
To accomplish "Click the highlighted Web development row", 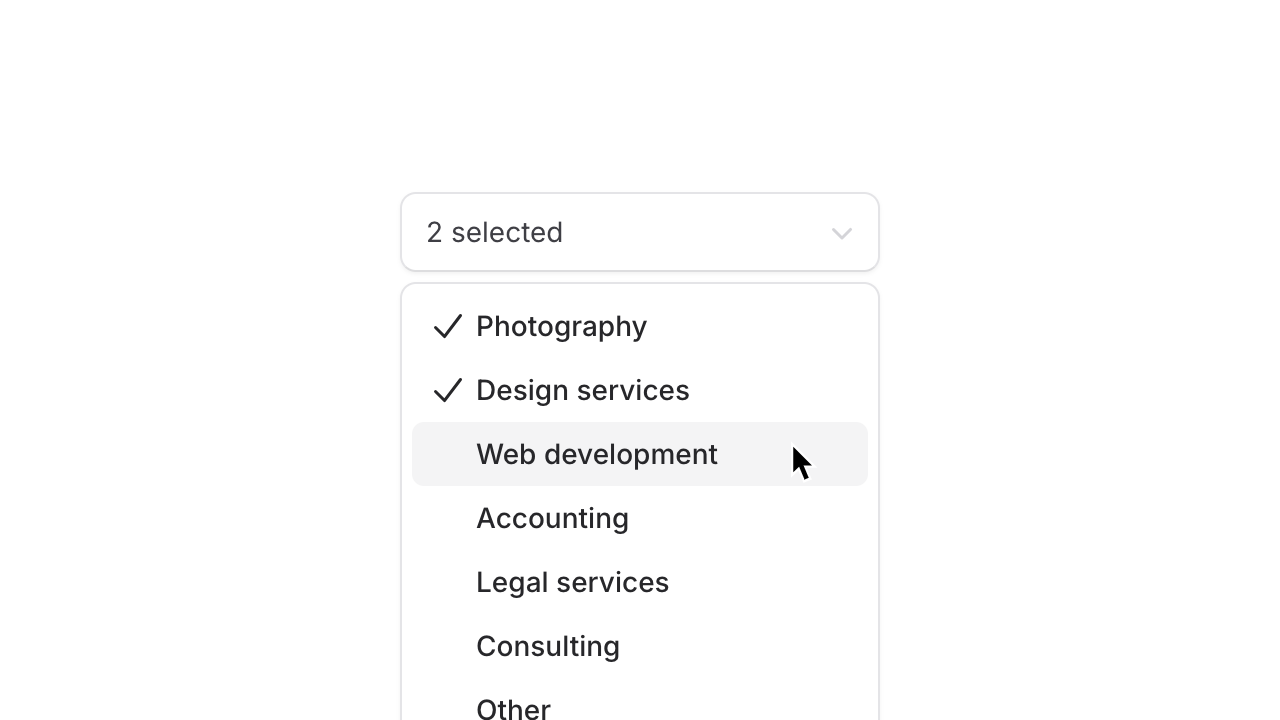I will tap(597, 454).
